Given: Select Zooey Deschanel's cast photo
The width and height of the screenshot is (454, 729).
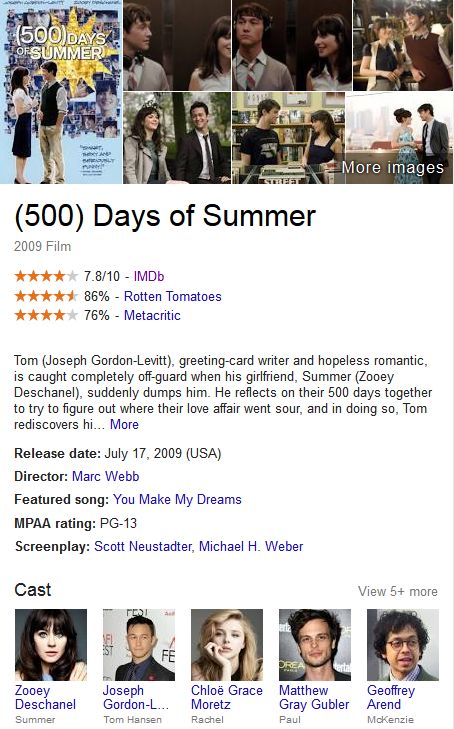Looking at the screenshot, I should [51, 645].
